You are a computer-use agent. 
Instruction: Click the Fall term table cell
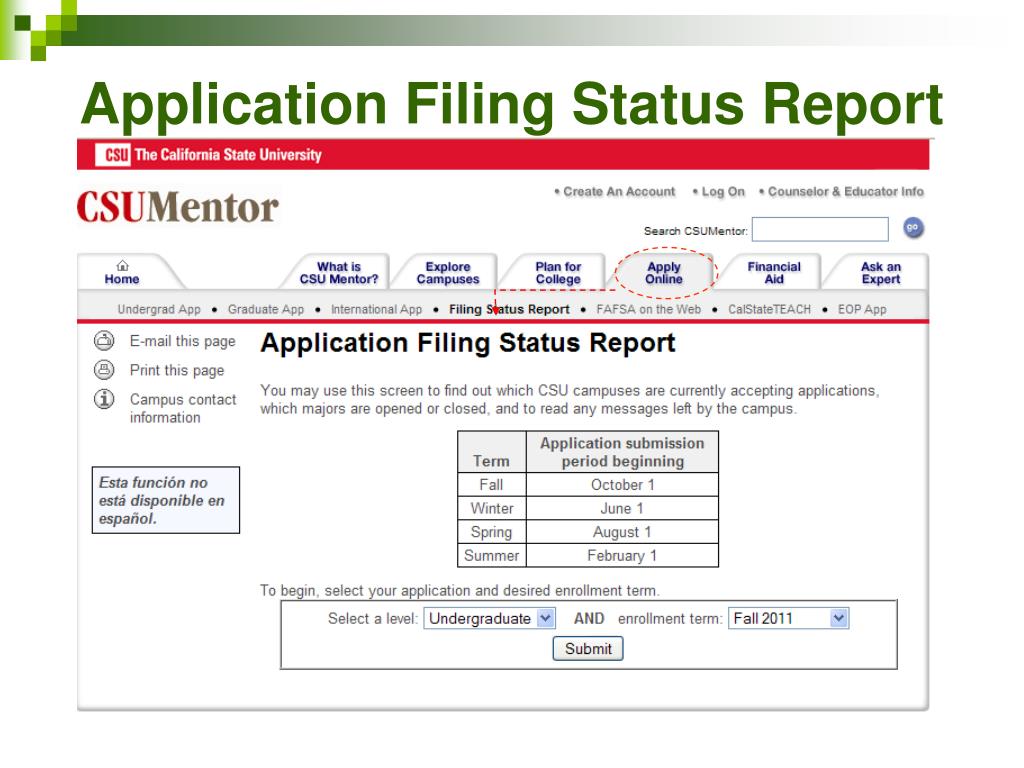coord(491,485)
